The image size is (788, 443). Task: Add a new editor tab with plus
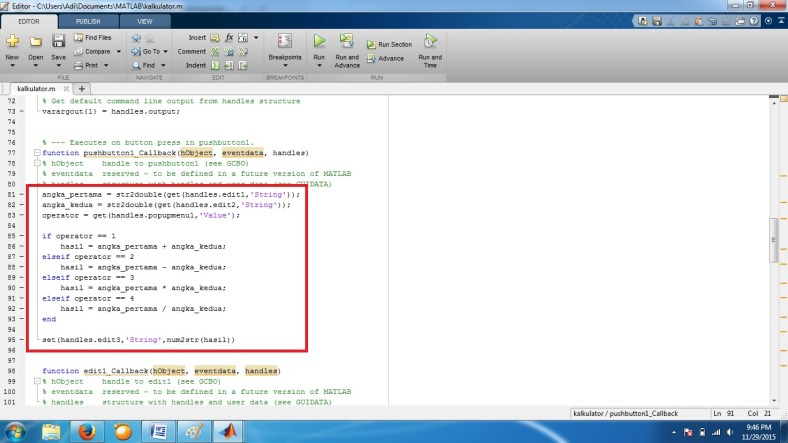coord(83,89)
